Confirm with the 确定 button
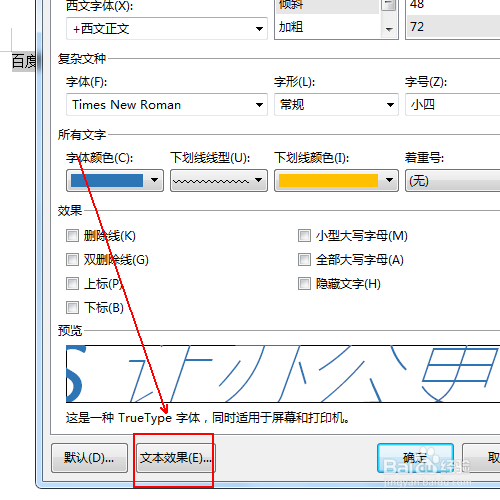Viewport: 500px width, 500px height. tap(415, 458)
